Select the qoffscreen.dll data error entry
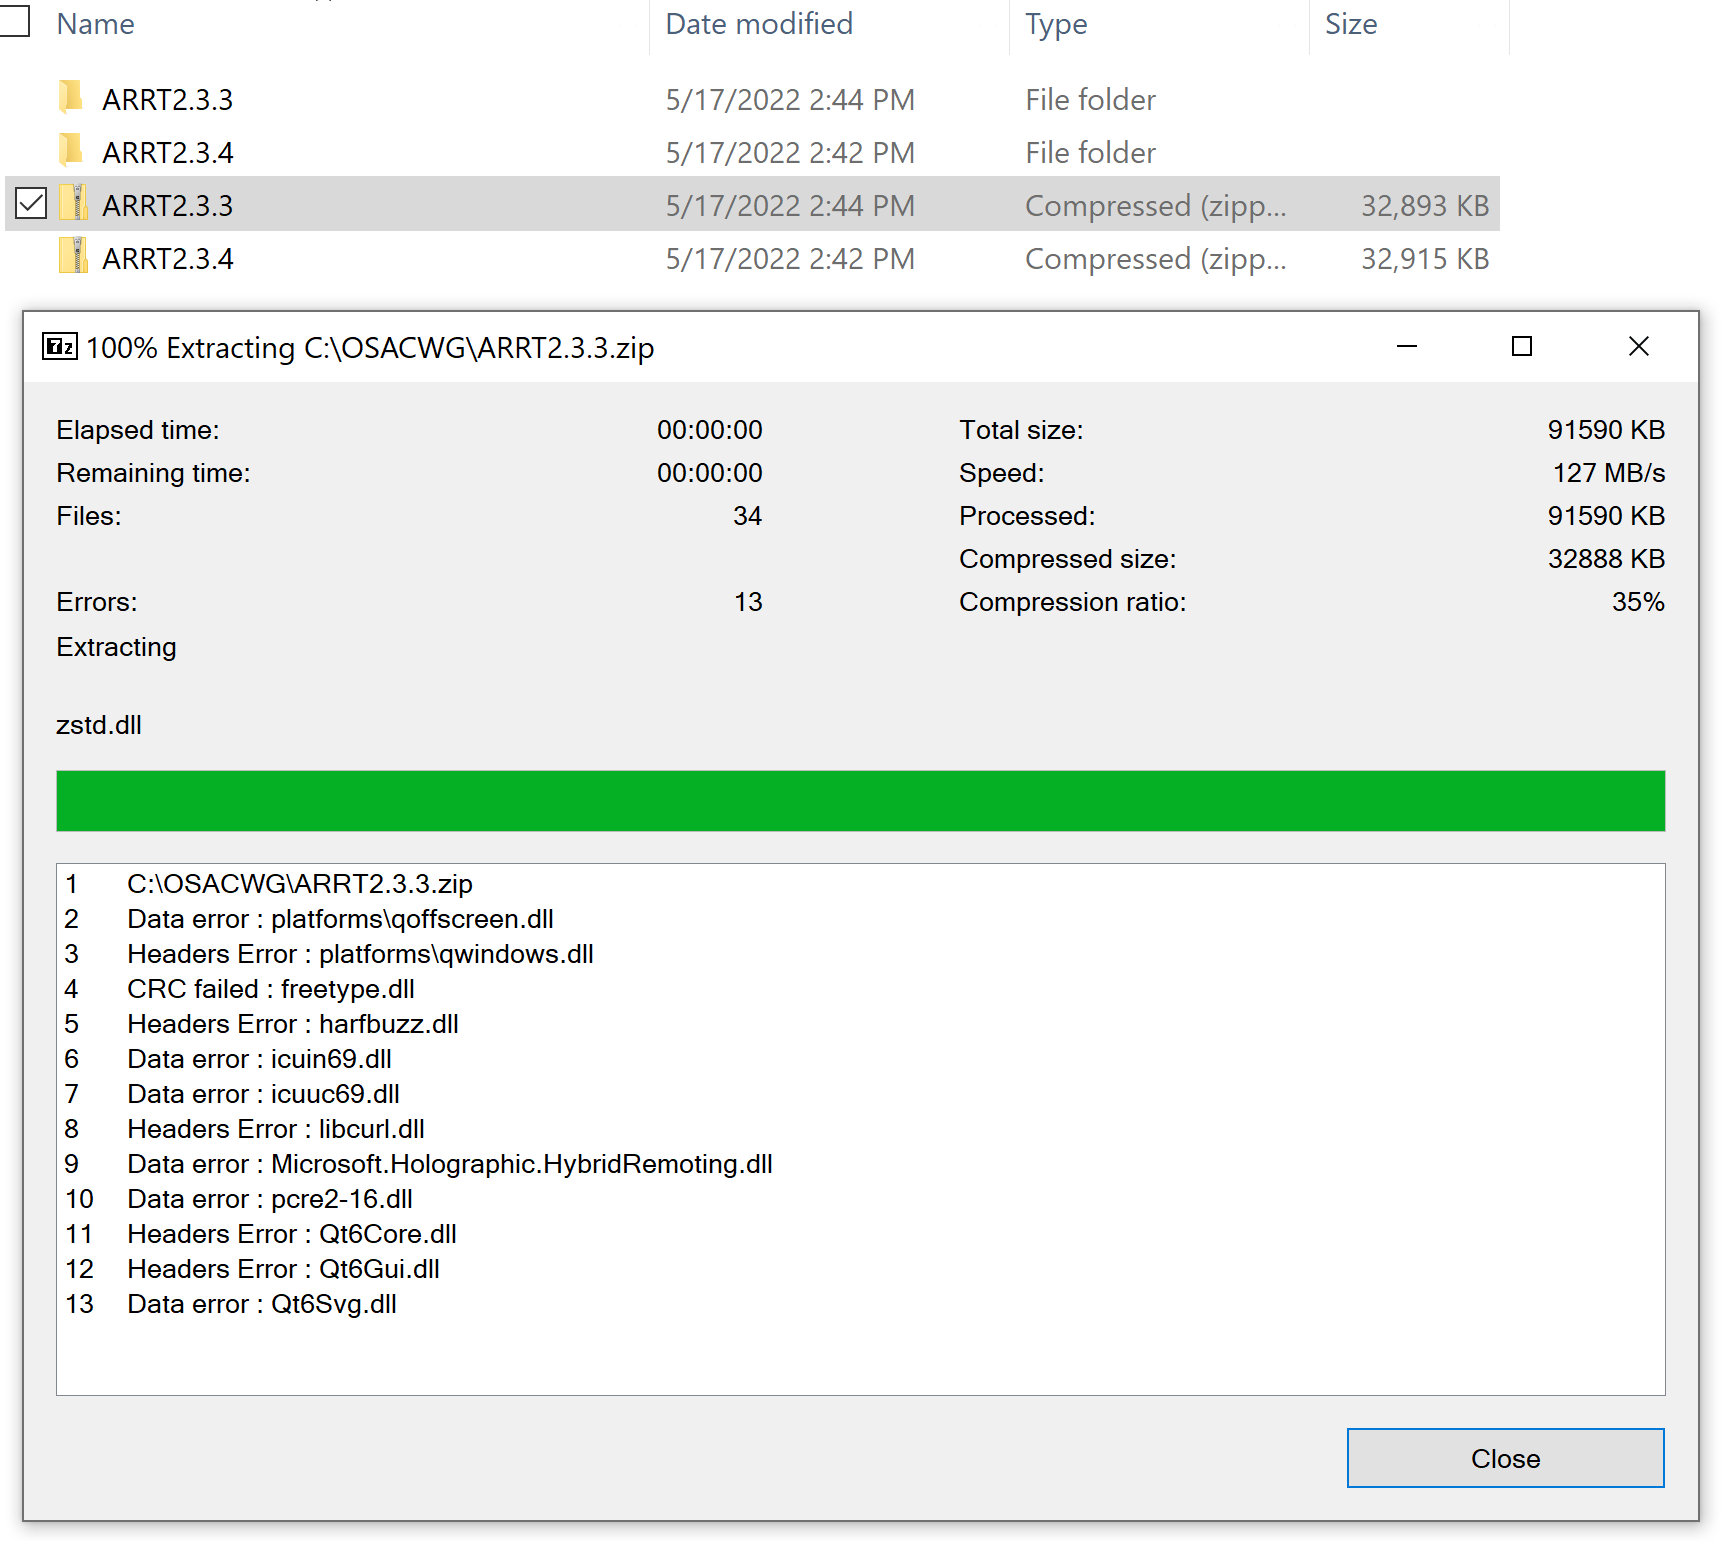Screen dimensions: 1731x1541 tap(340, 919)
